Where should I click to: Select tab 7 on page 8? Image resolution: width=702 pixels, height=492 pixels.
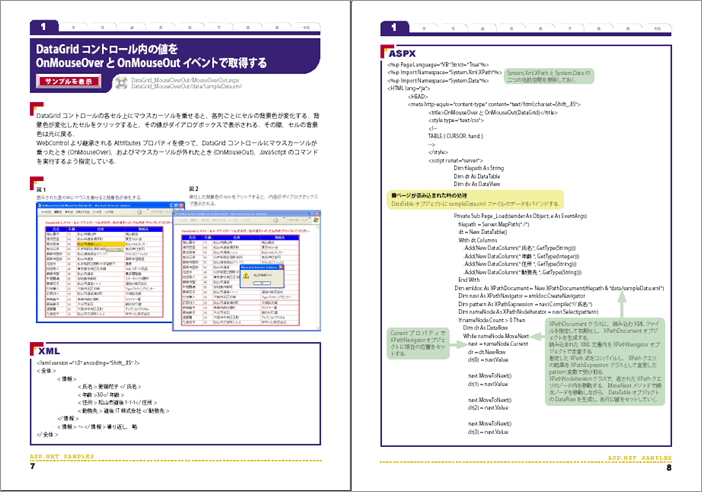(x=569, y=28)
